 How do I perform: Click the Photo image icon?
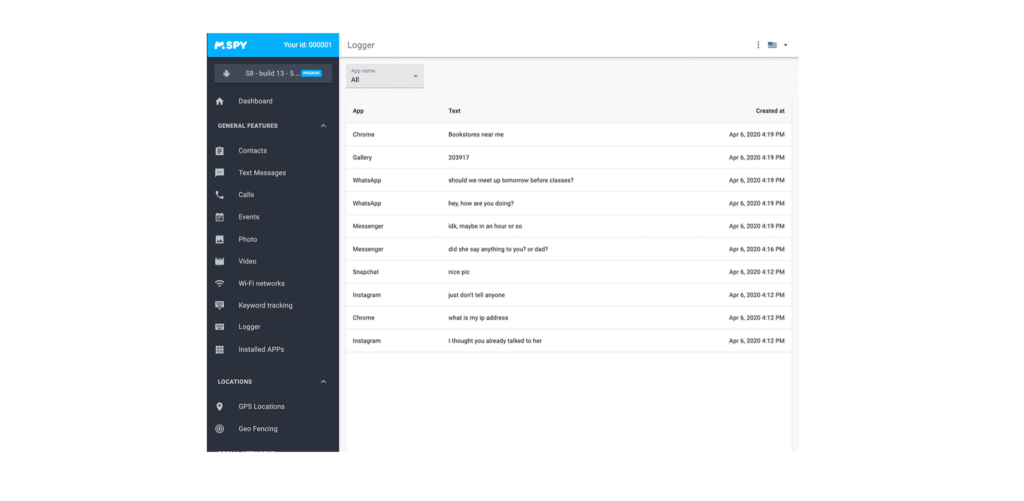point(219,240)
